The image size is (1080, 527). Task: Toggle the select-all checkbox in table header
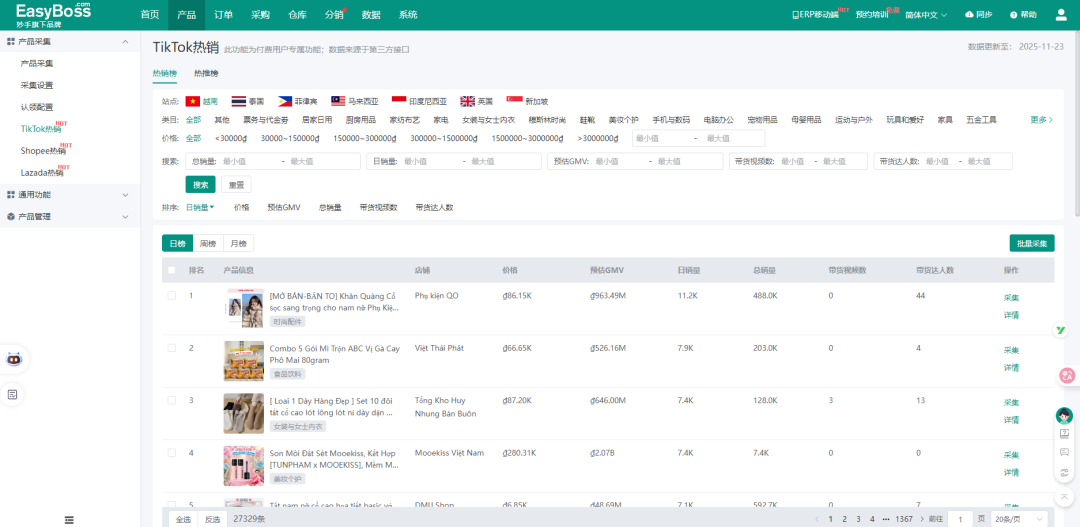[x=172, y=270]
